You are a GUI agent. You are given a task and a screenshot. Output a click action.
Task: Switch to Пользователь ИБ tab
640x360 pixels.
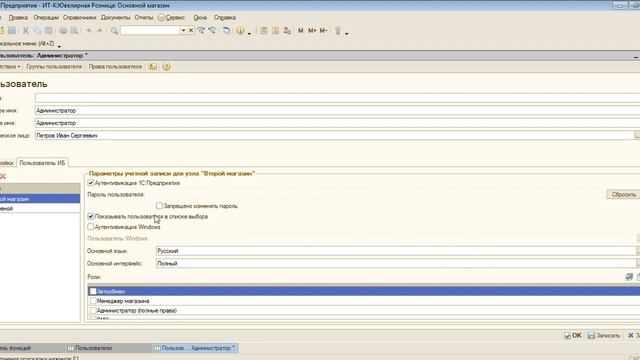42,163
